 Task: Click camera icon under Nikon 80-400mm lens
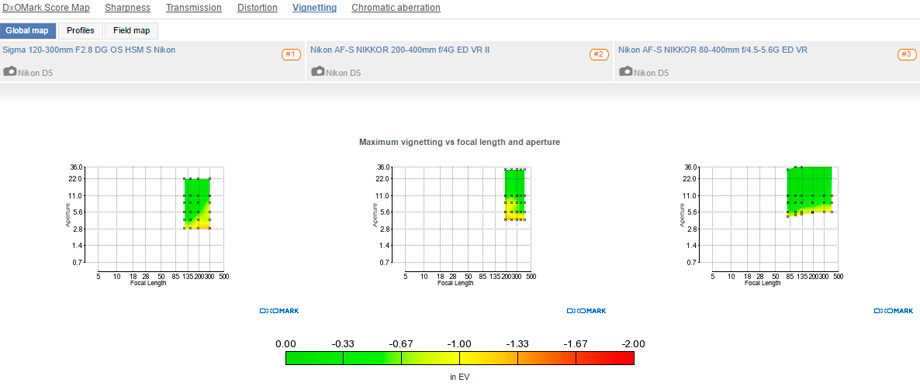click(625, 72)
